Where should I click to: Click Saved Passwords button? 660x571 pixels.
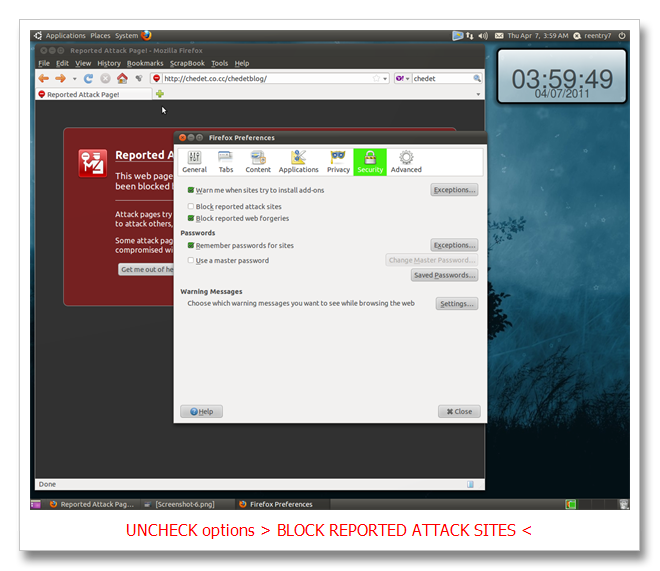point(444,275)
